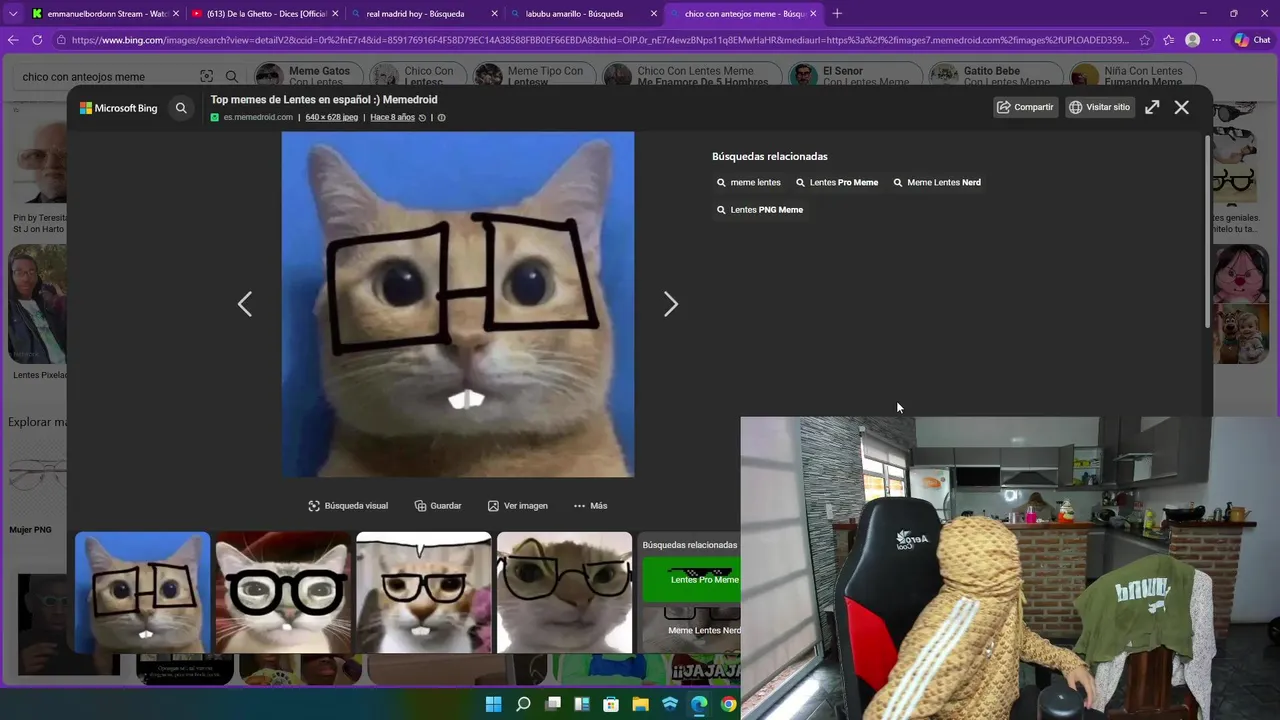Search related term Meme Lentes Nerd chip

pos(937,183)
